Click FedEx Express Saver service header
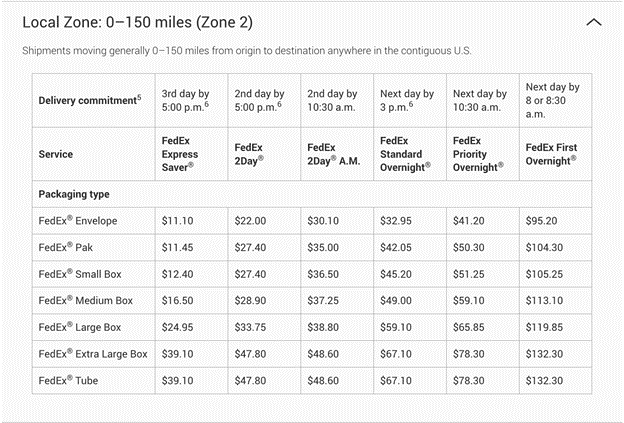 click(x=180, y=154)
